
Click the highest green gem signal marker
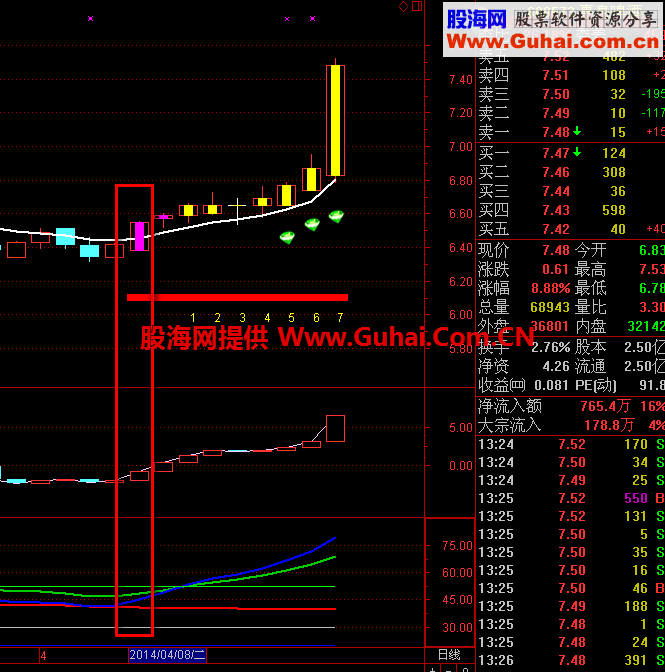click(336, 216)
